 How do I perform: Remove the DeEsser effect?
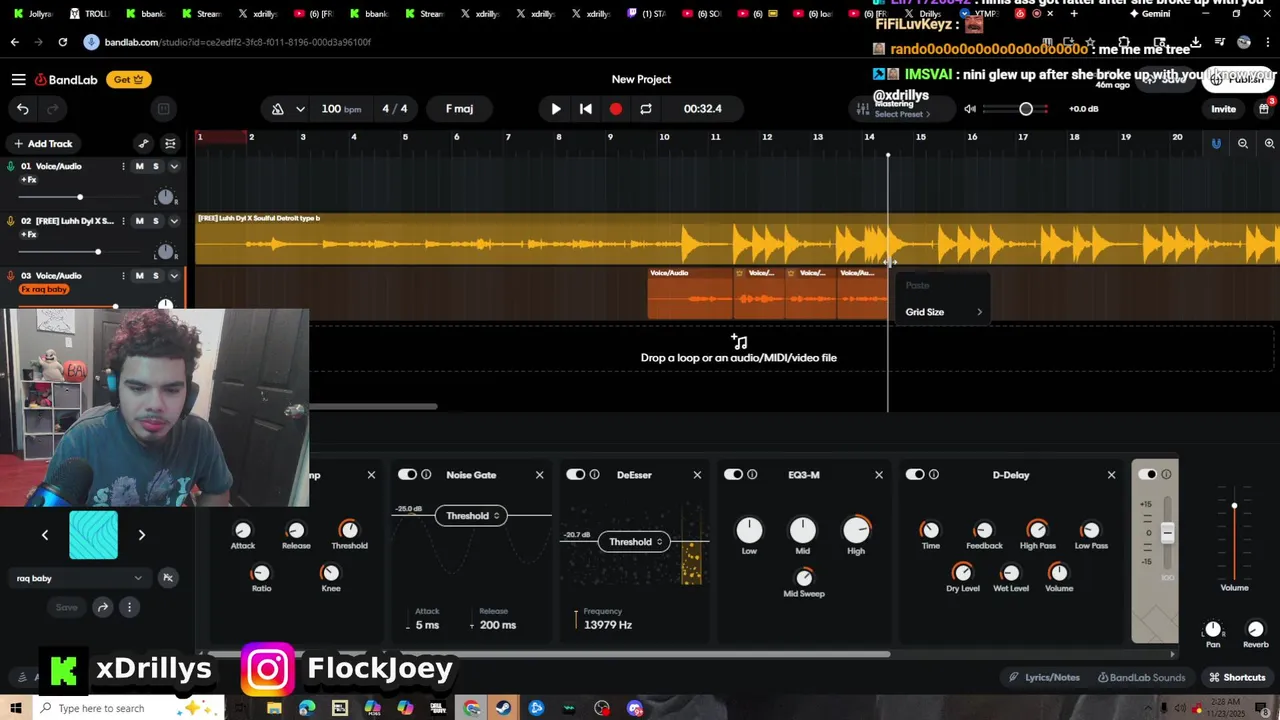click(x=698, y=475)
